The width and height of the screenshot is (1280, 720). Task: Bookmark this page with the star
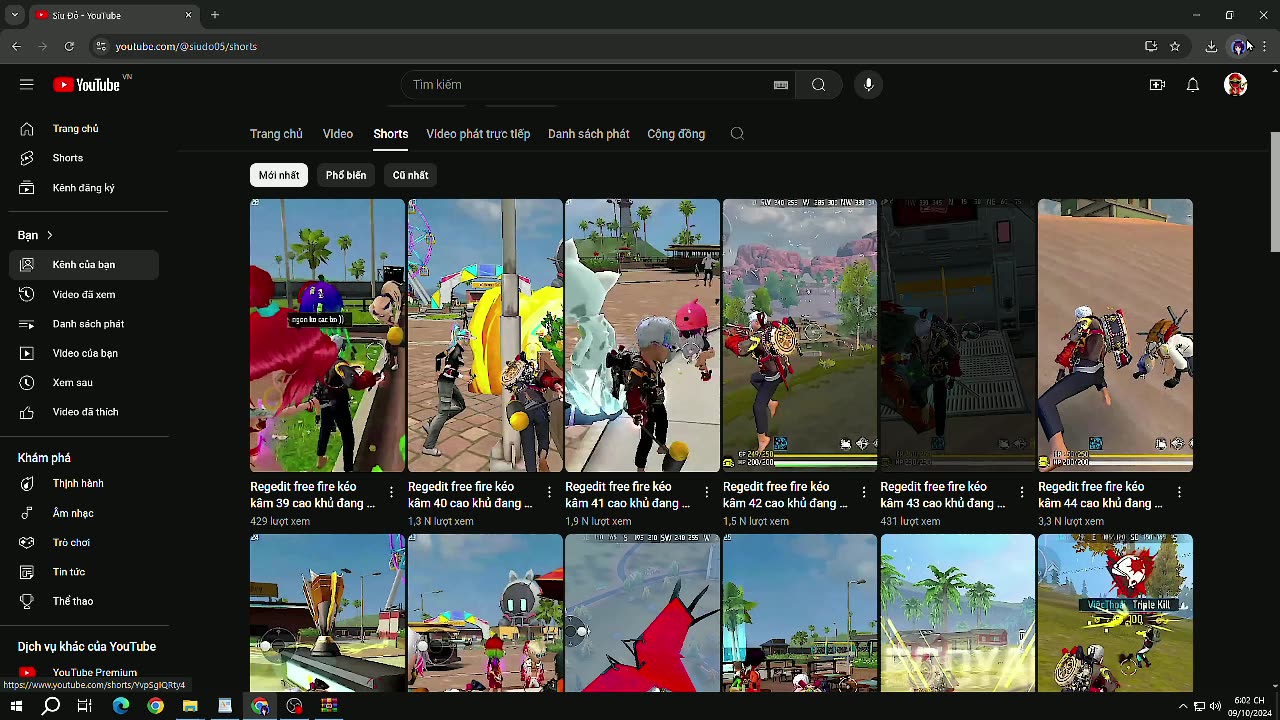(x=1175, y=46)
